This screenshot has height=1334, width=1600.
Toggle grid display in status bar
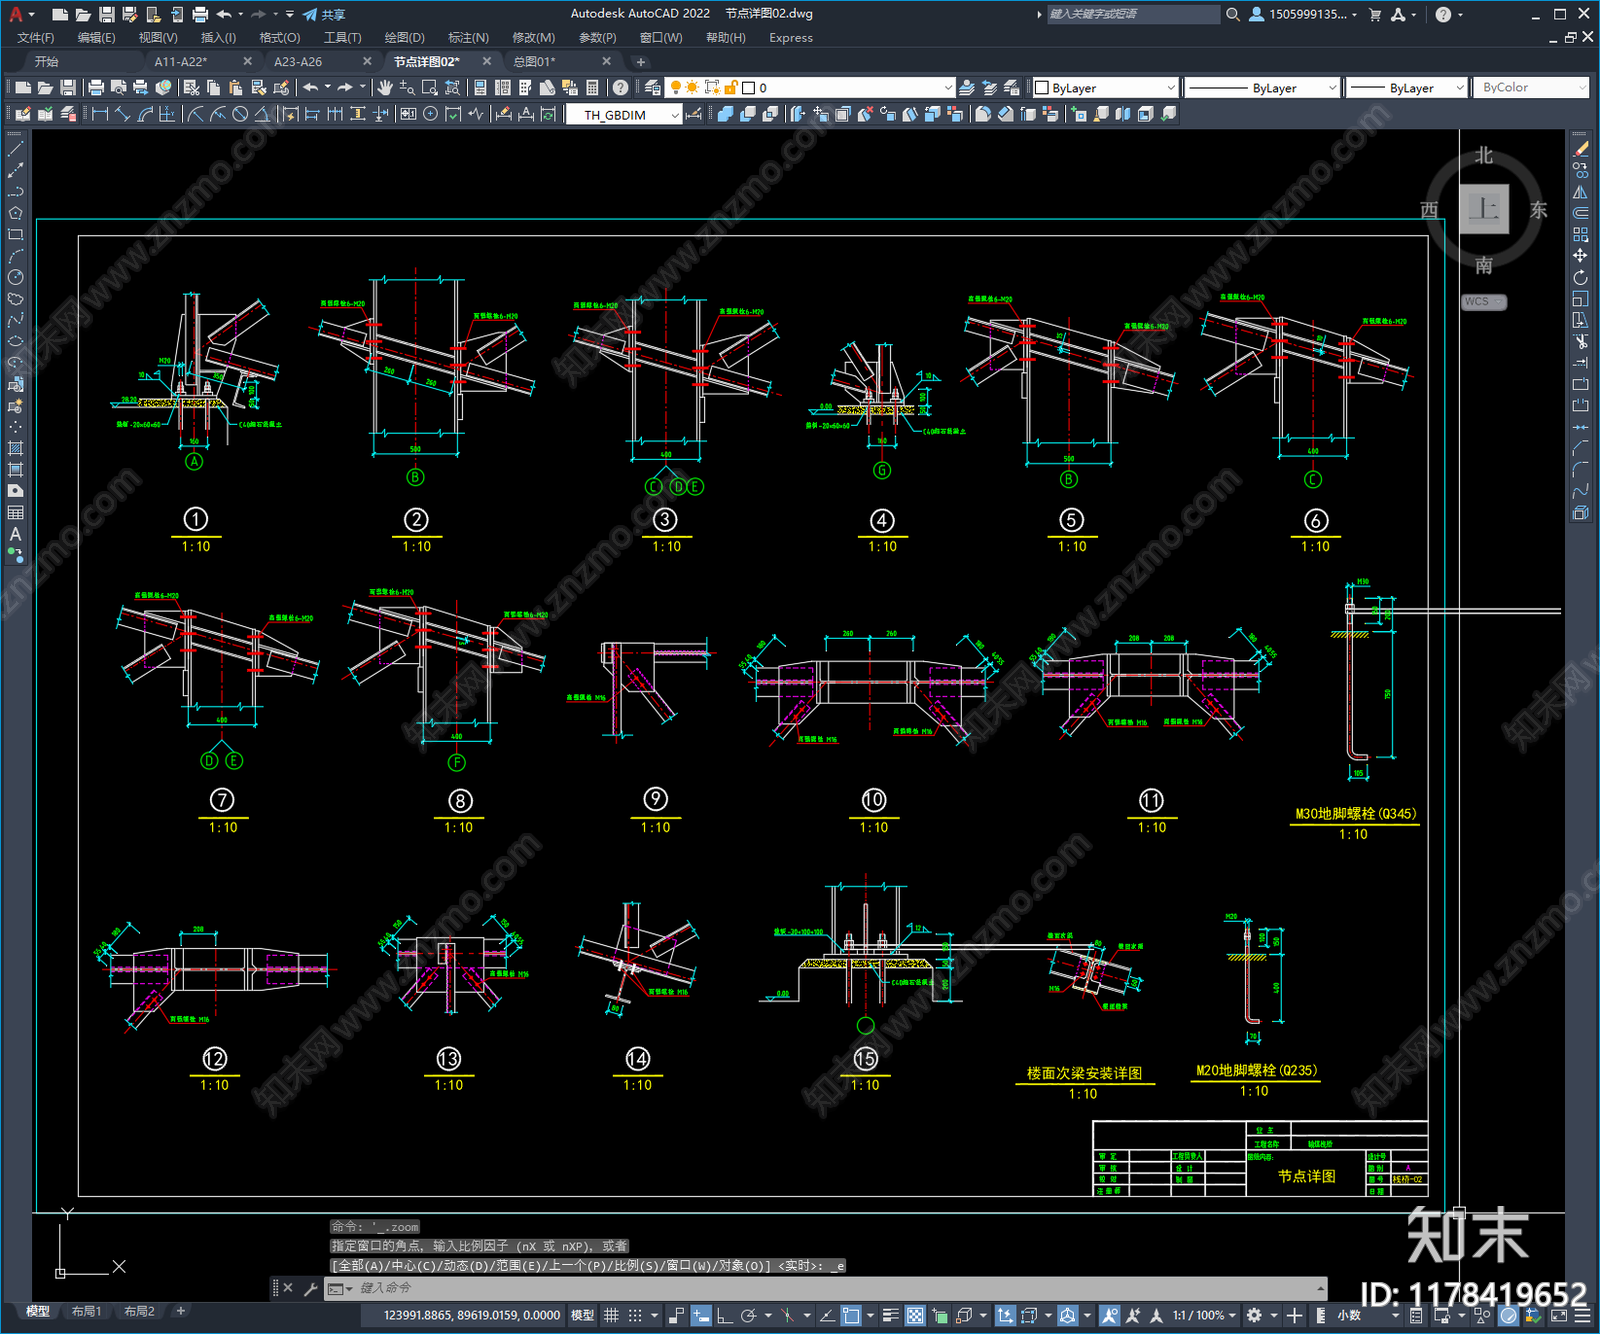(611, 1315)
